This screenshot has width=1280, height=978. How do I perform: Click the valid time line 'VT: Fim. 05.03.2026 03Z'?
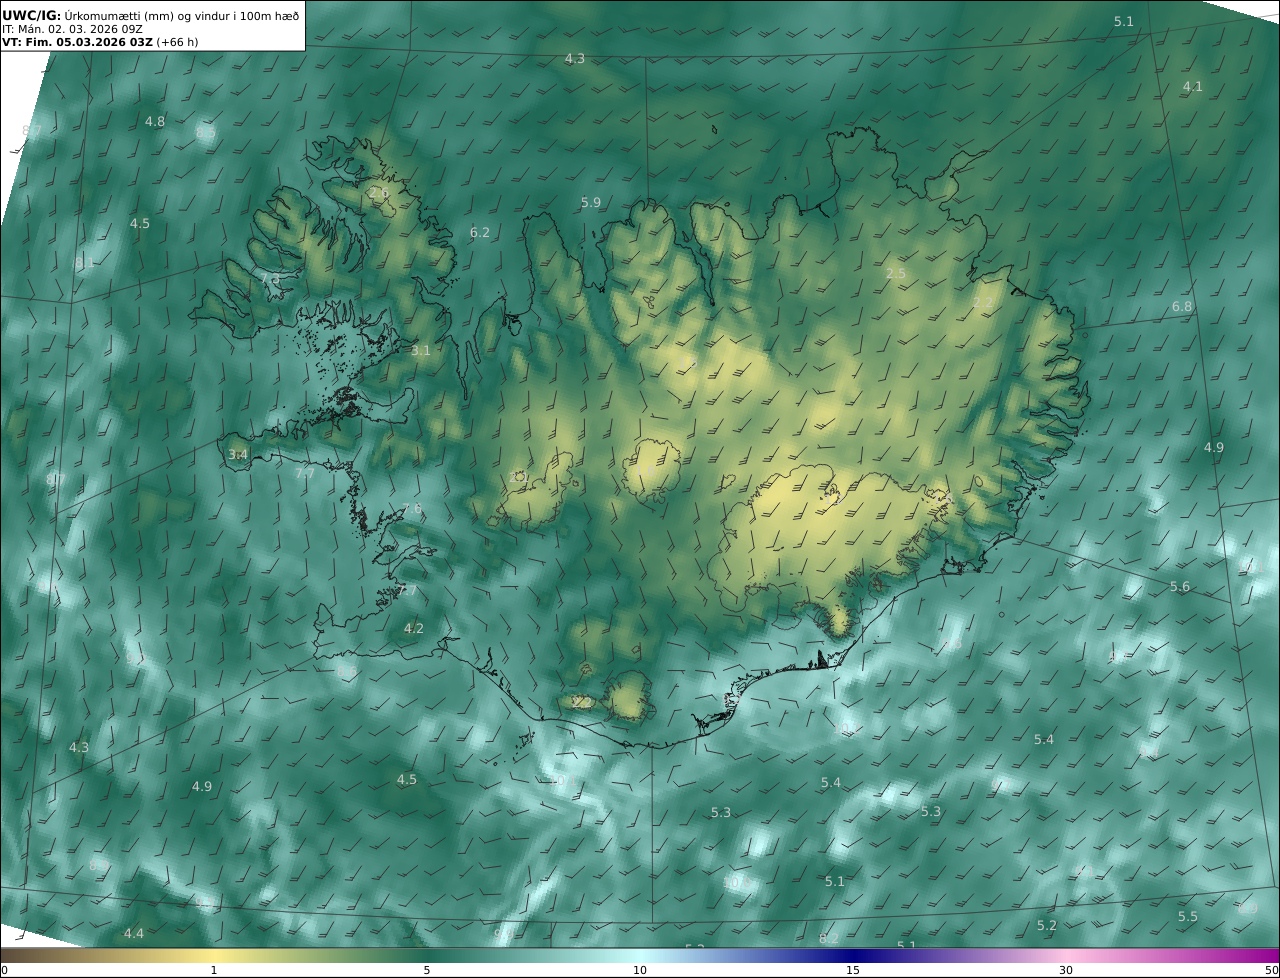coord(77,43)
